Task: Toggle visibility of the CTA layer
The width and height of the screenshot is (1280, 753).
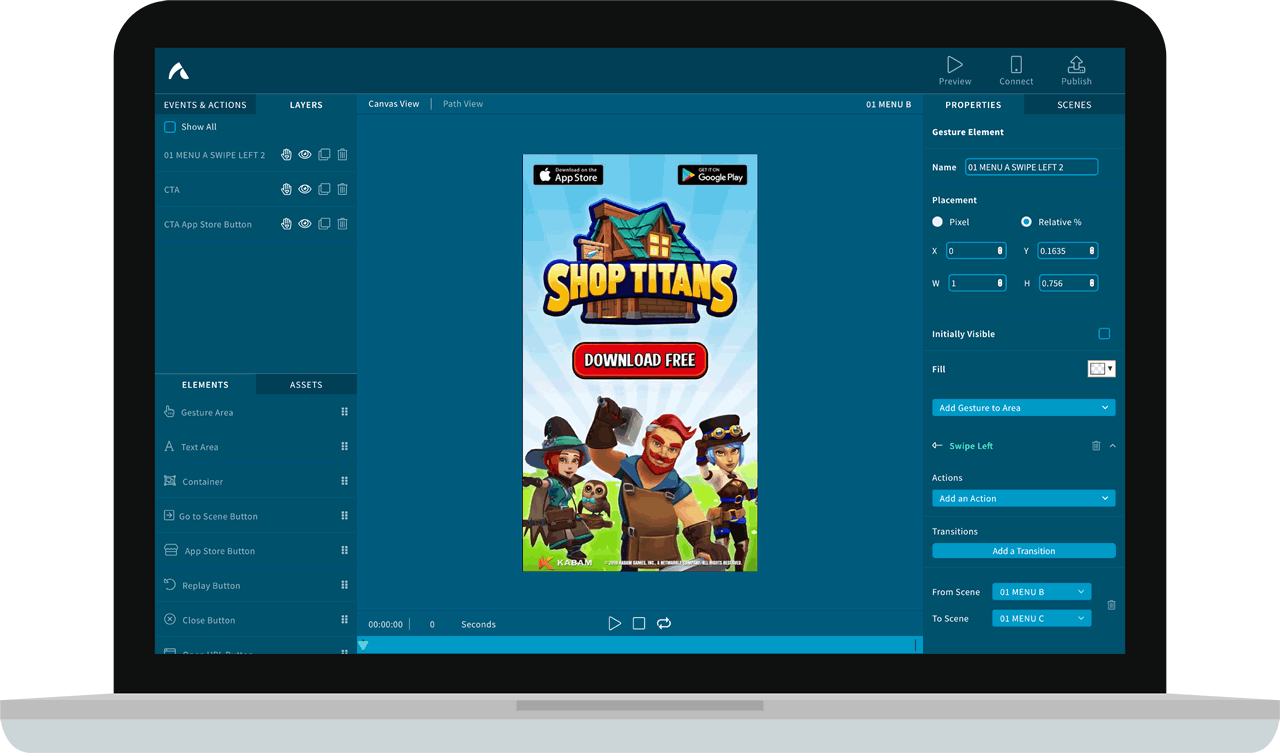Action: tap(305, 189)
